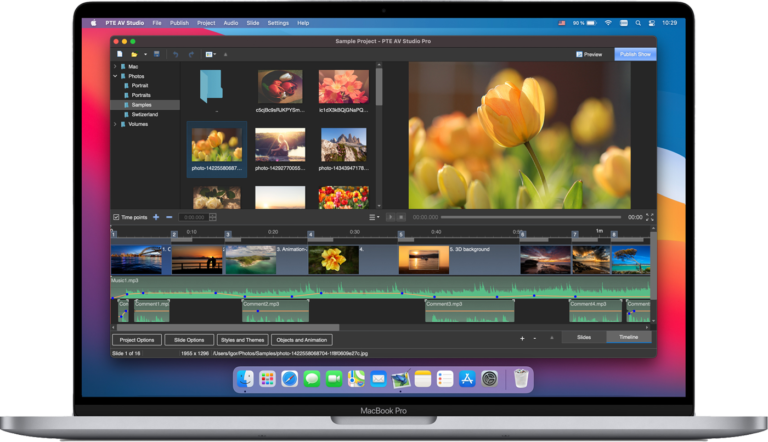Click the Publish Show button
Viewport: 768px width, 442px height.
click(x=635, y=54)
